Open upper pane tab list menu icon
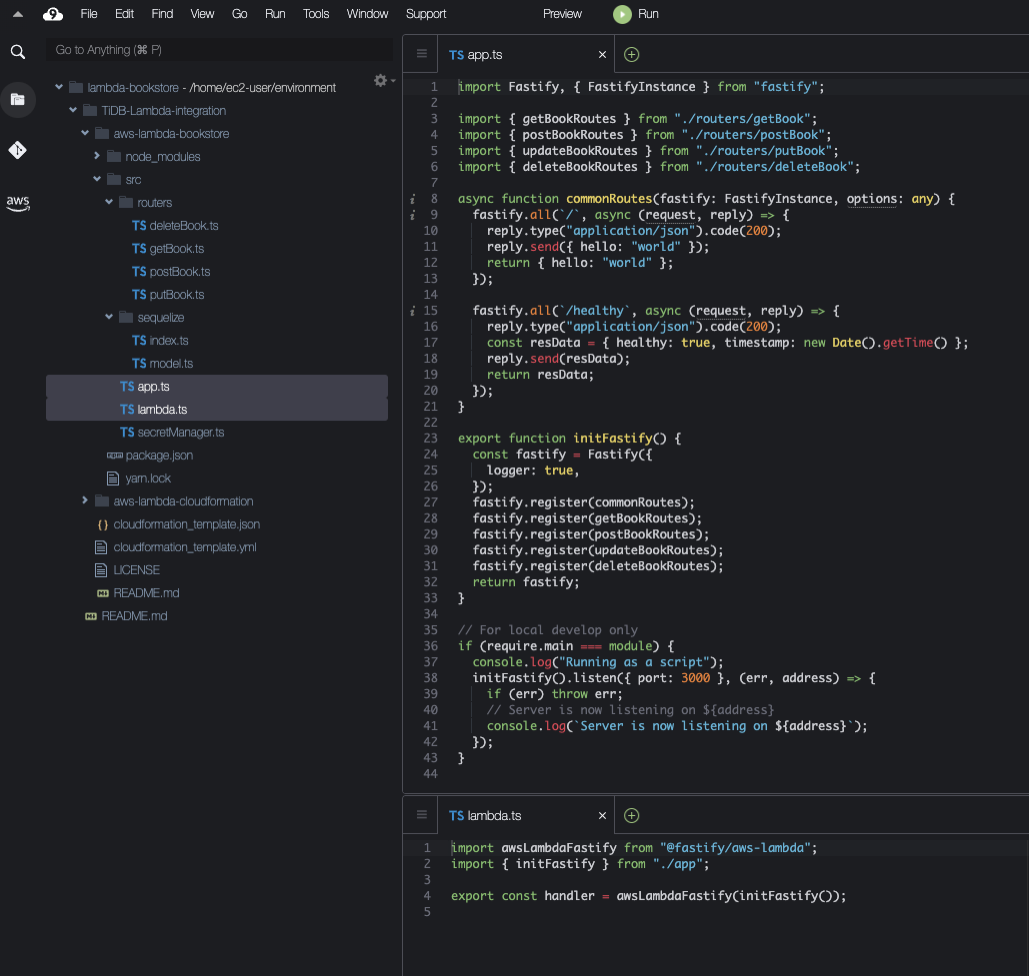This screenshot has width=1029, height=976. click(422, 53)
